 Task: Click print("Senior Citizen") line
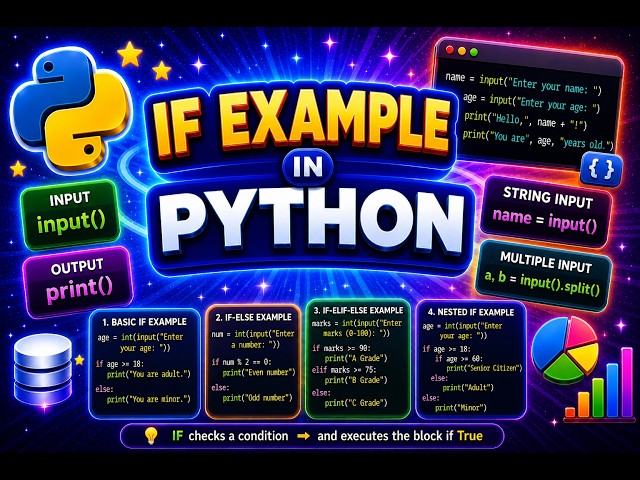[x=484, y=368]
